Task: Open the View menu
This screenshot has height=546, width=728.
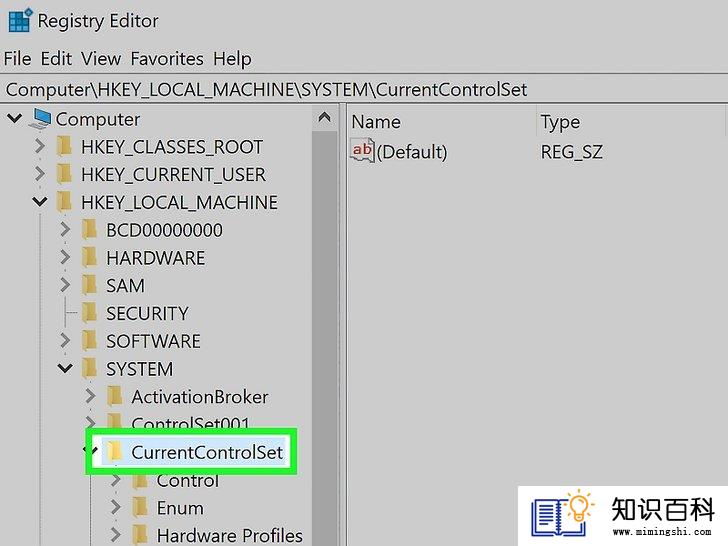Action: click(x=101, y=59)
